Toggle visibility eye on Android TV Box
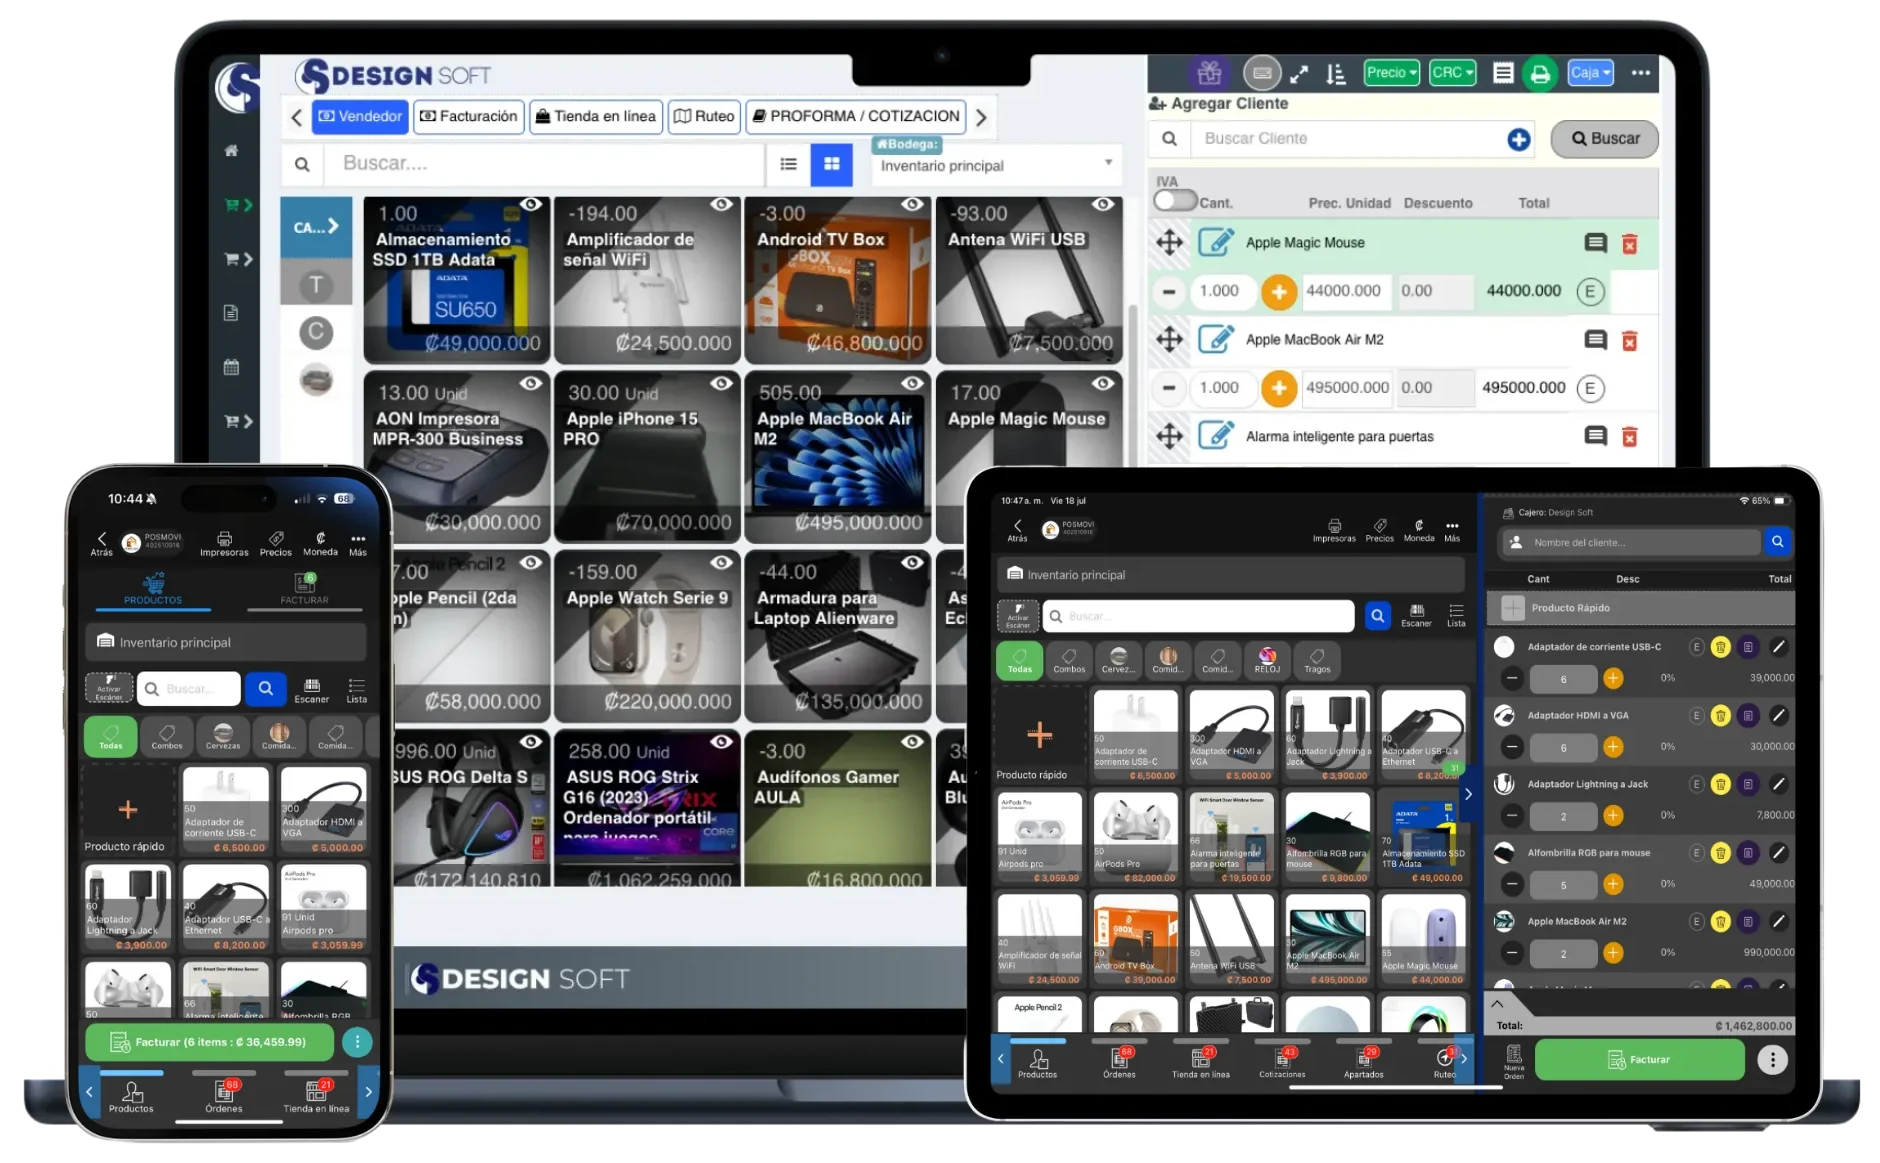The height and width of the screenshot is (1163, 1880). [912, 205]
